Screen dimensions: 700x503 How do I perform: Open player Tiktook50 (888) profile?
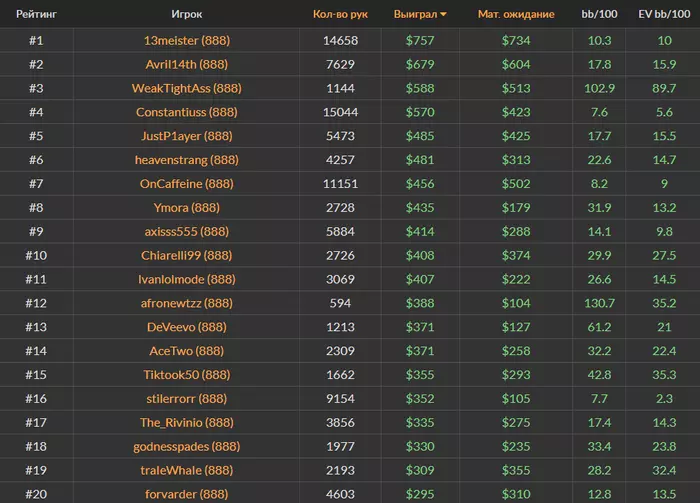click(x=187, y=375)
